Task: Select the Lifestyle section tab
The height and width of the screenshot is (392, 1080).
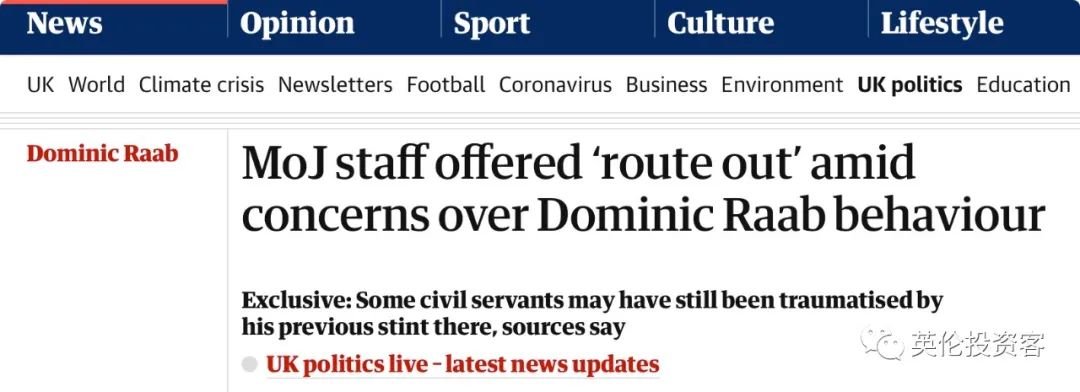Action: pyautogui.click(x=942, y=24)
